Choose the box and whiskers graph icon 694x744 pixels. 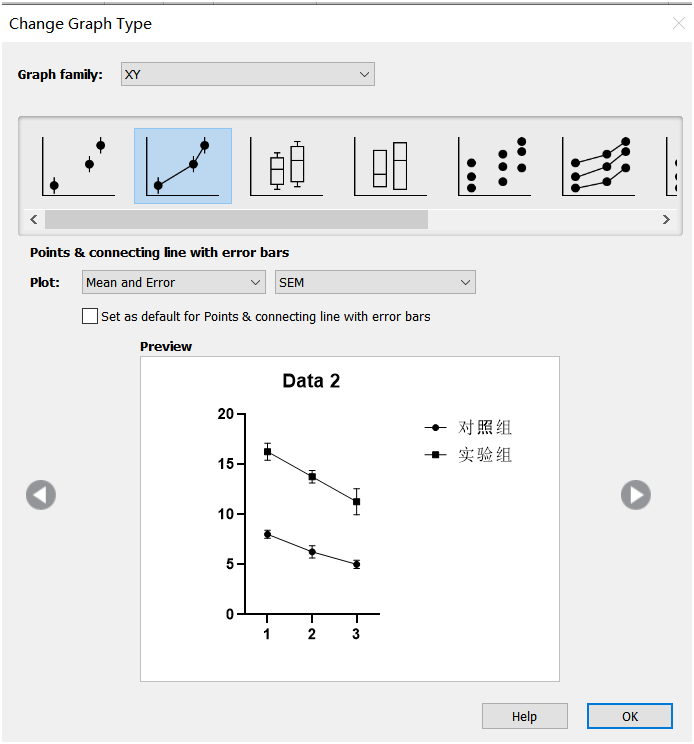[287, 166]
